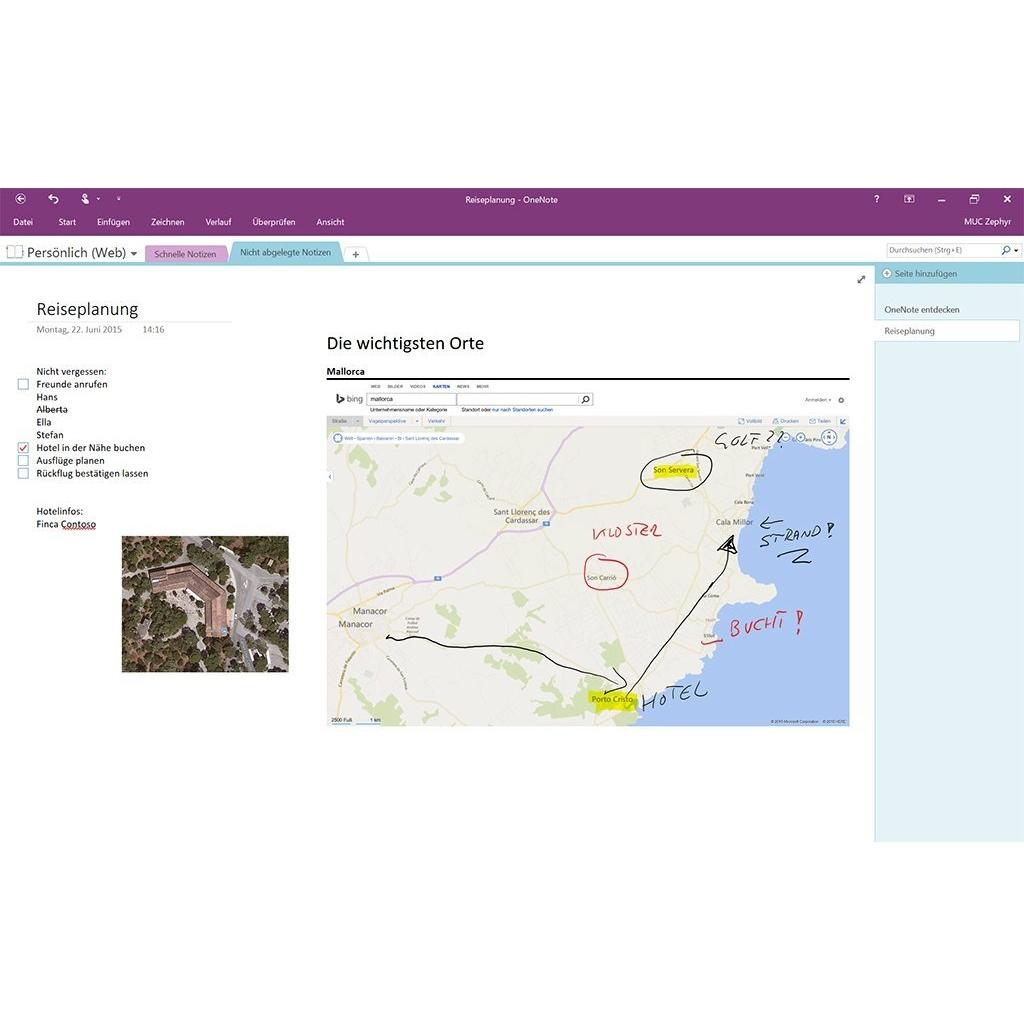1024x1024 pixels.
Task: Click the highlighted Porto Cristo label
Action: (612, 699)
